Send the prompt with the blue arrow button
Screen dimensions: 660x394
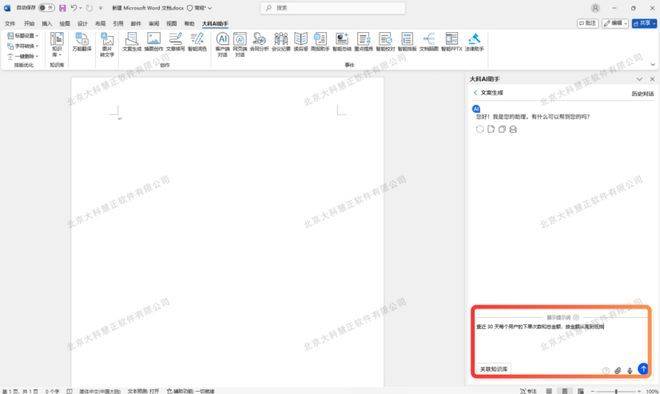click(x=643, y=369)
